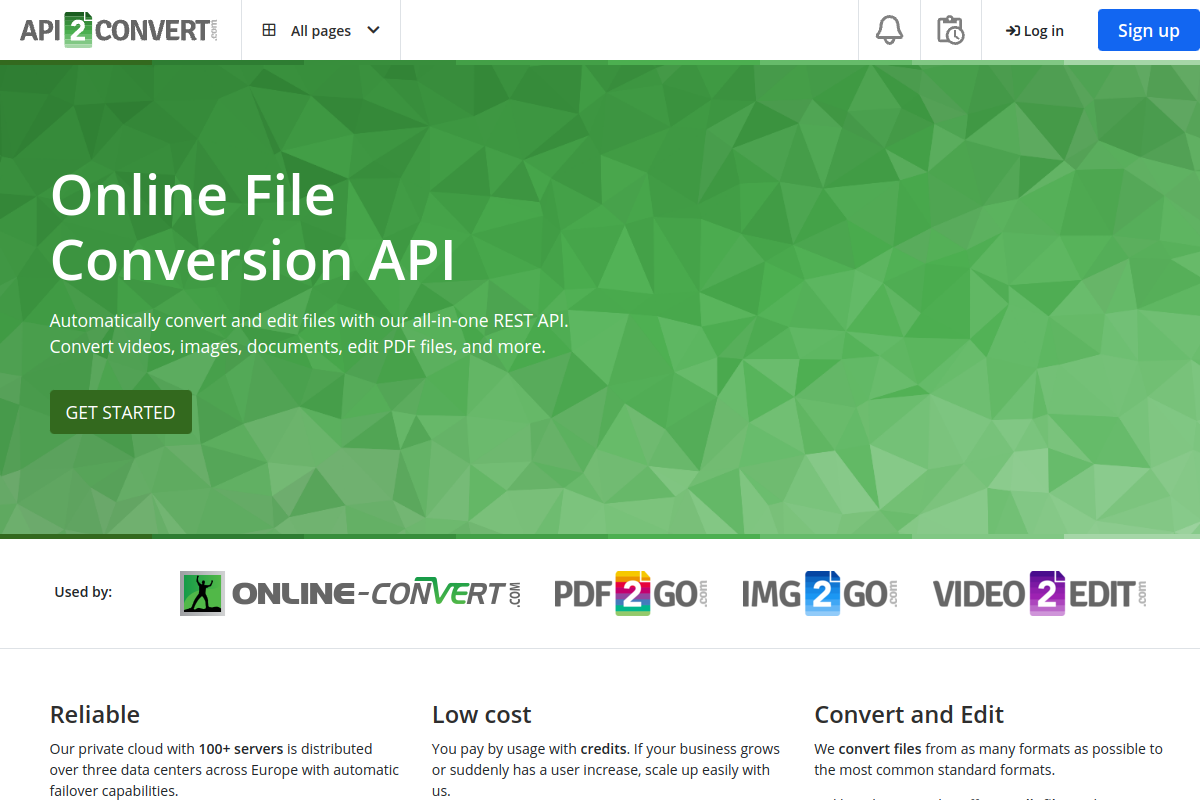Click the grid icon beside All pages
Screen dimensions: 1200x800
pos(269,30)
